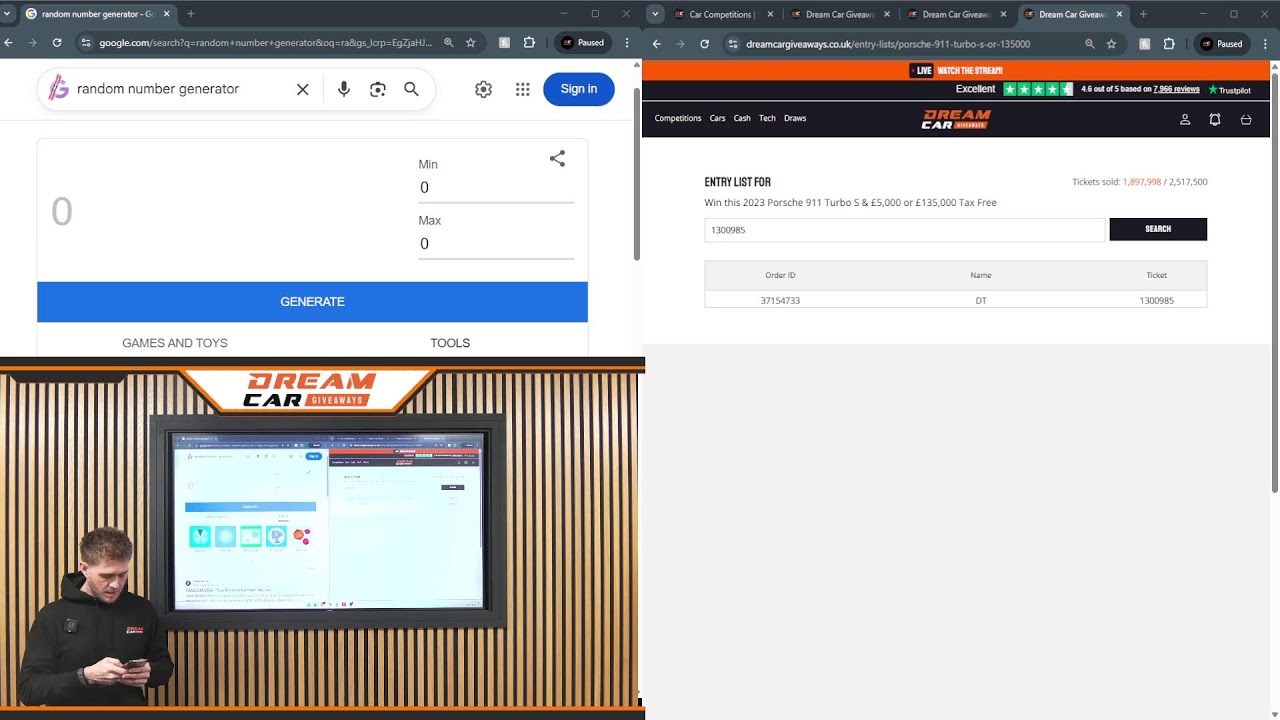This screenshot has width=1280, height=720.
Task: Go back in the Dream Car window
Action: pyautogui.click(x=656, y=44)
